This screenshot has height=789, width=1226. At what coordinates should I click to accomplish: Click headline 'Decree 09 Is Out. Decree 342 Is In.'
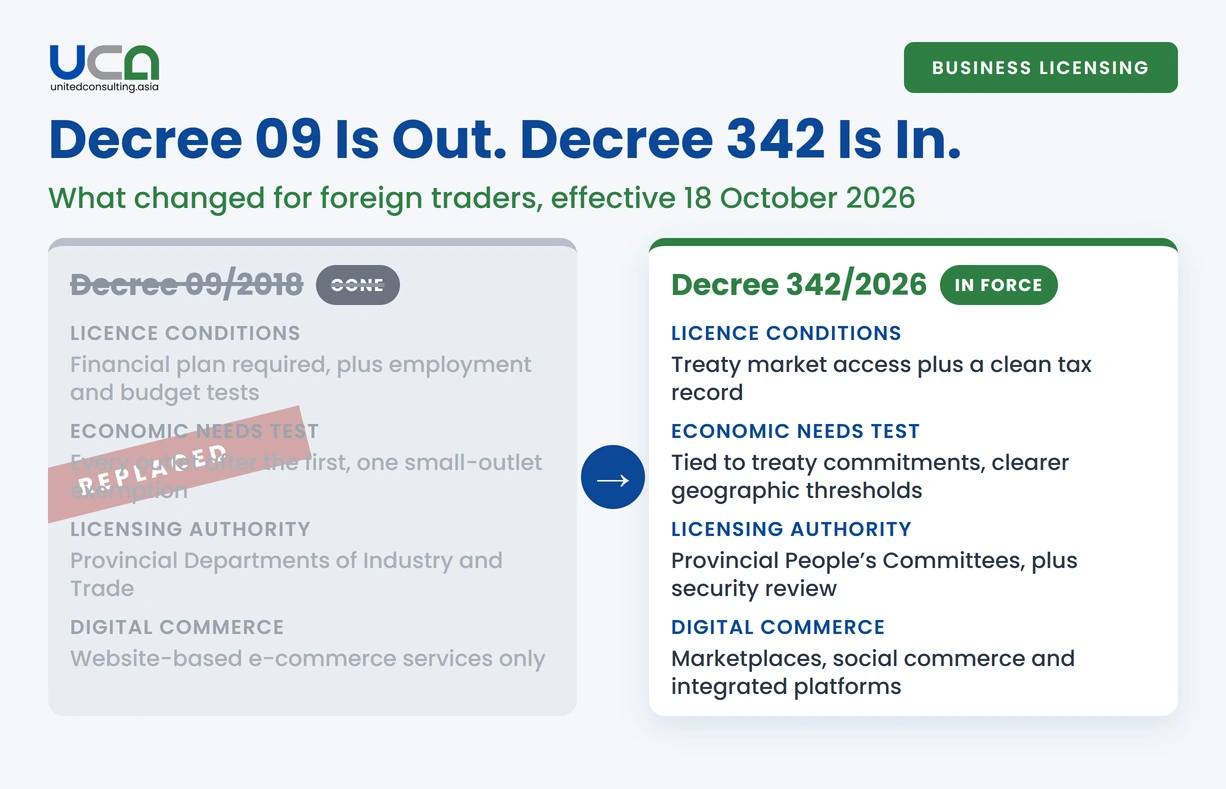[x=505, y=139]
